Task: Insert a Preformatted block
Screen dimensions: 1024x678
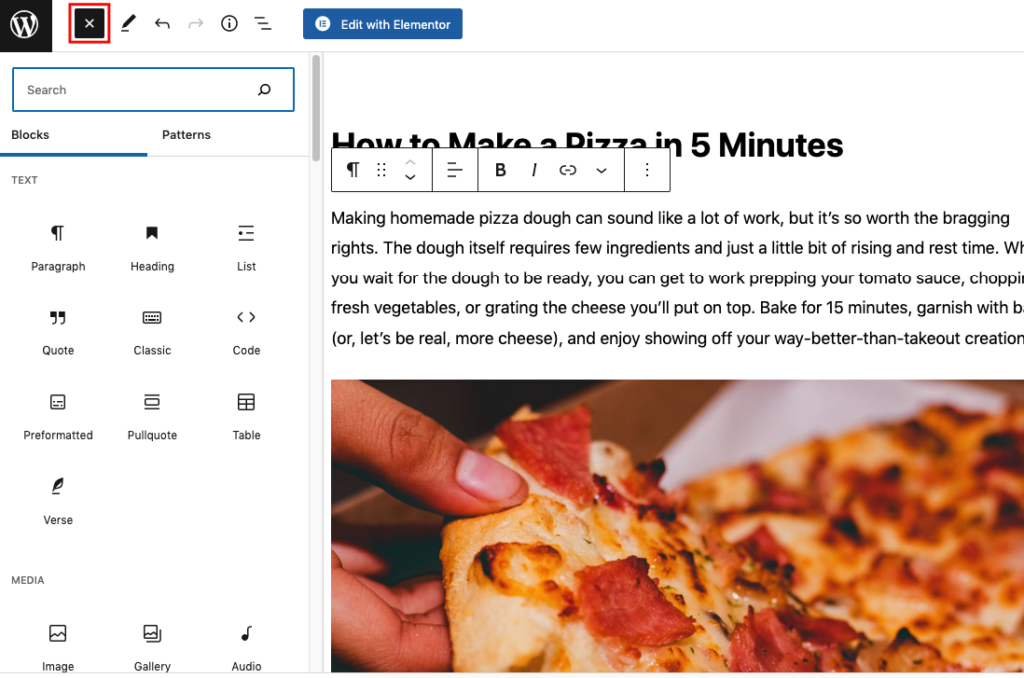Action: [x=58, y=417]
